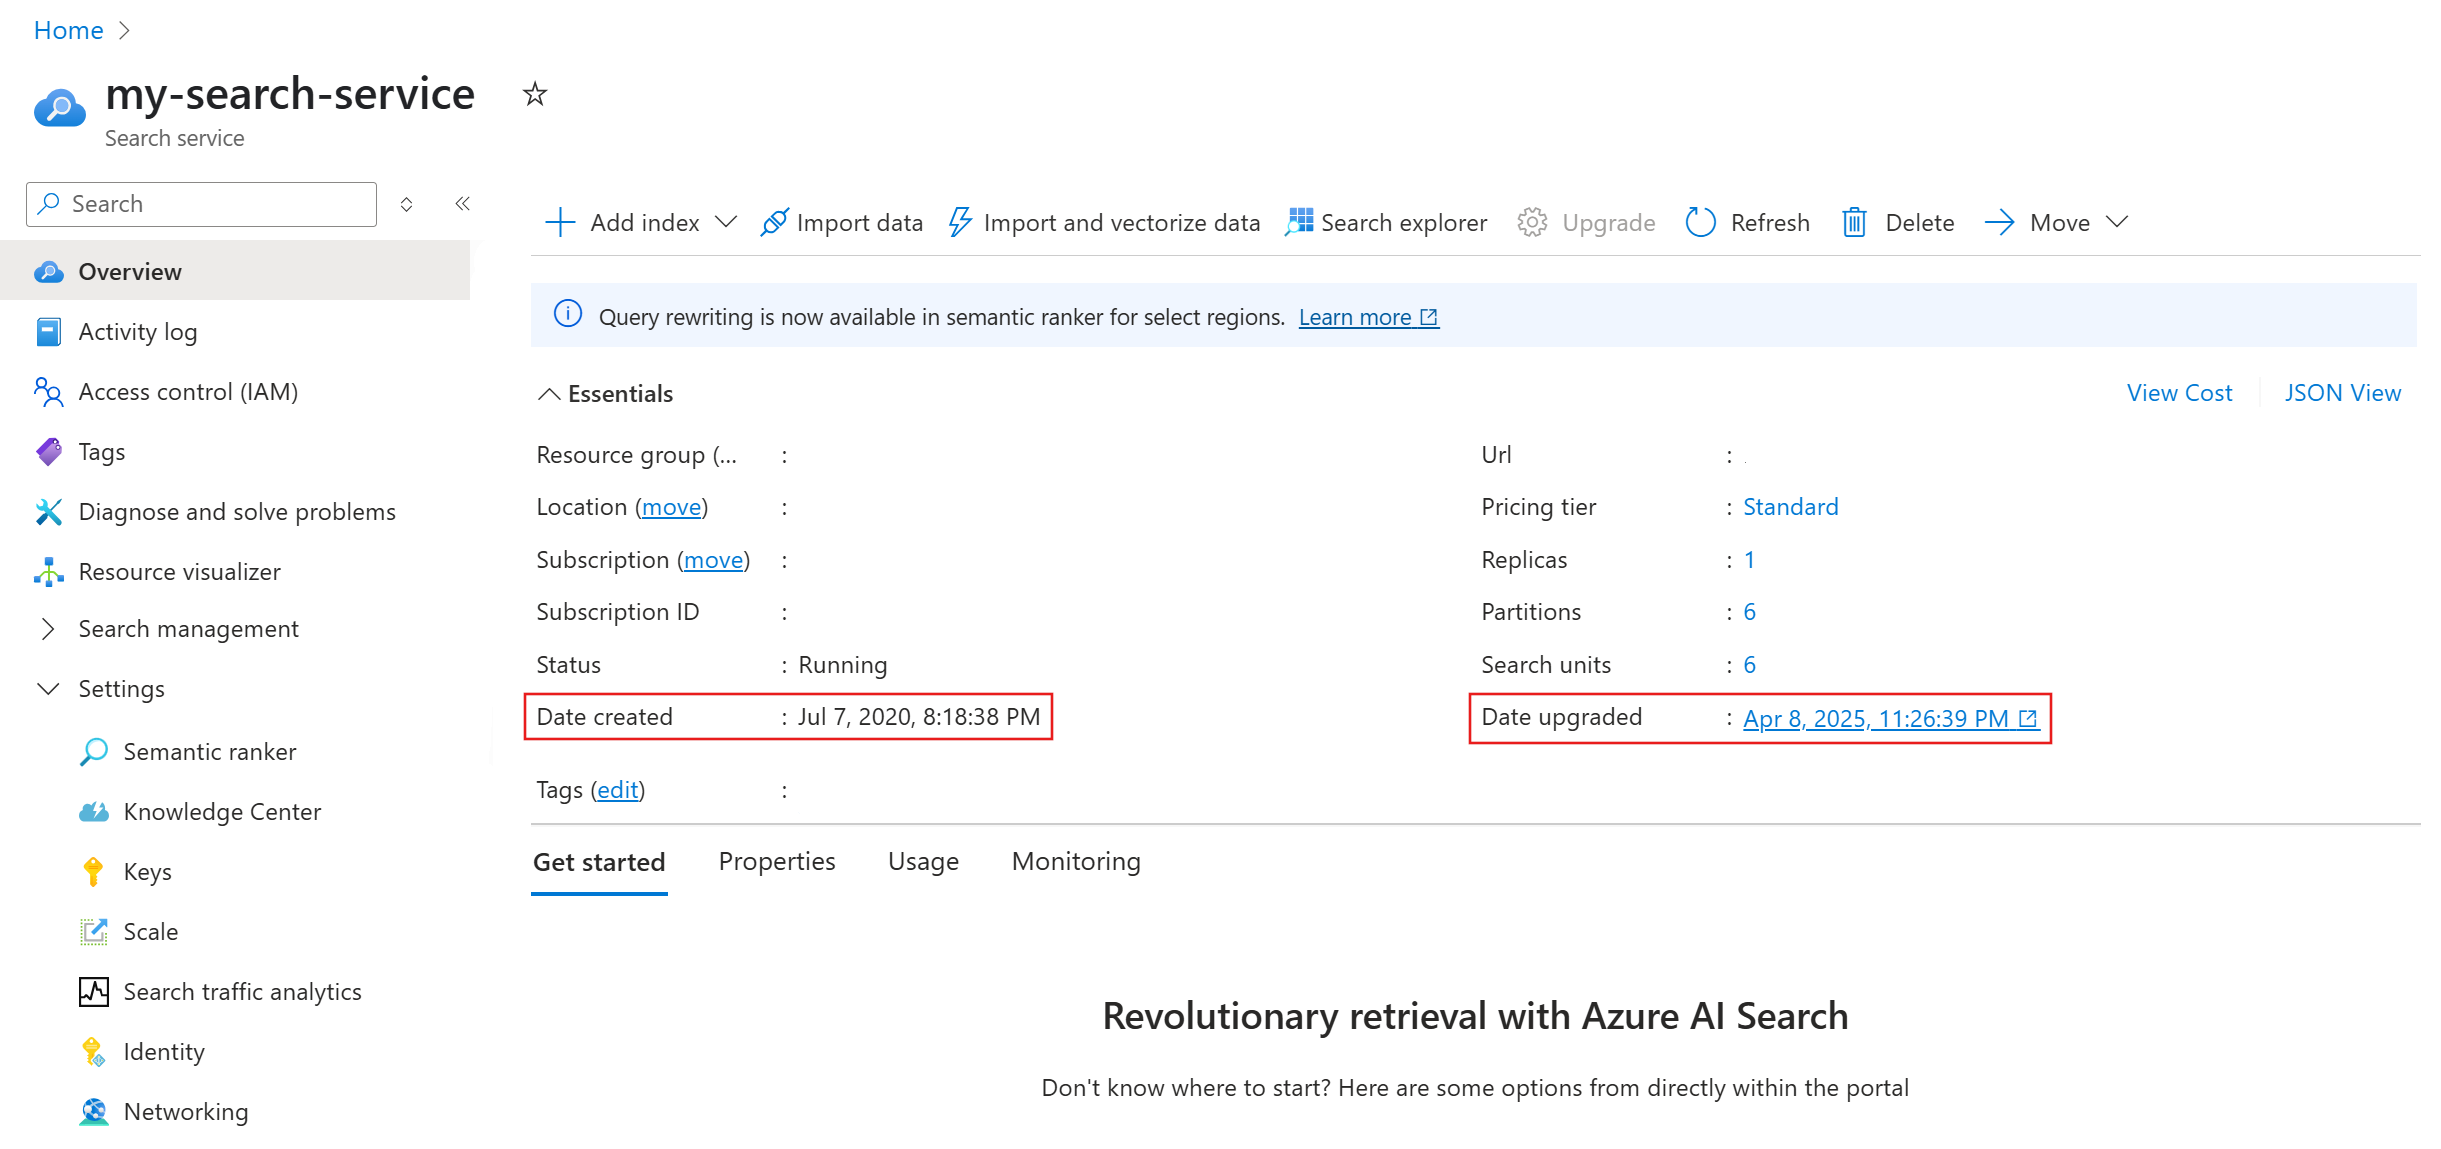Expand the Search management group

tap(47, 628)
